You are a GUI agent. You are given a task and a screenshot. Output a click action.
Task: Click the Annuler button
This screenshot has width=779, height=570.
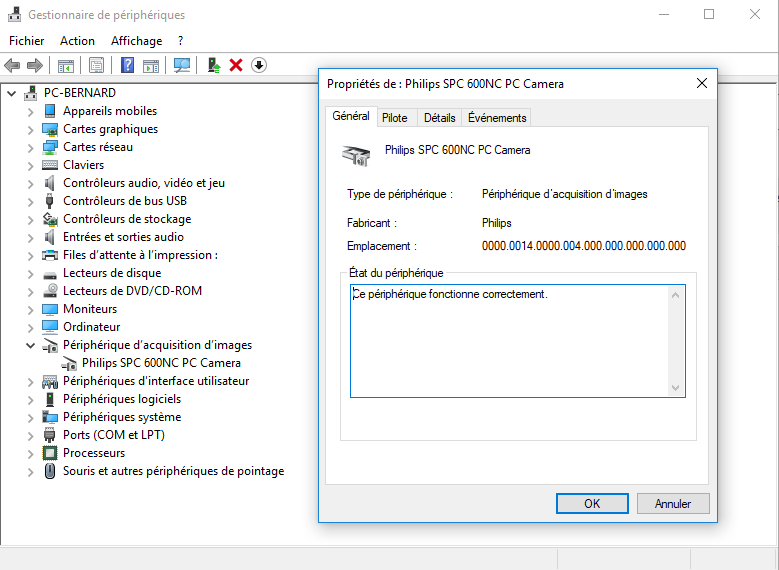pos(673,503)
